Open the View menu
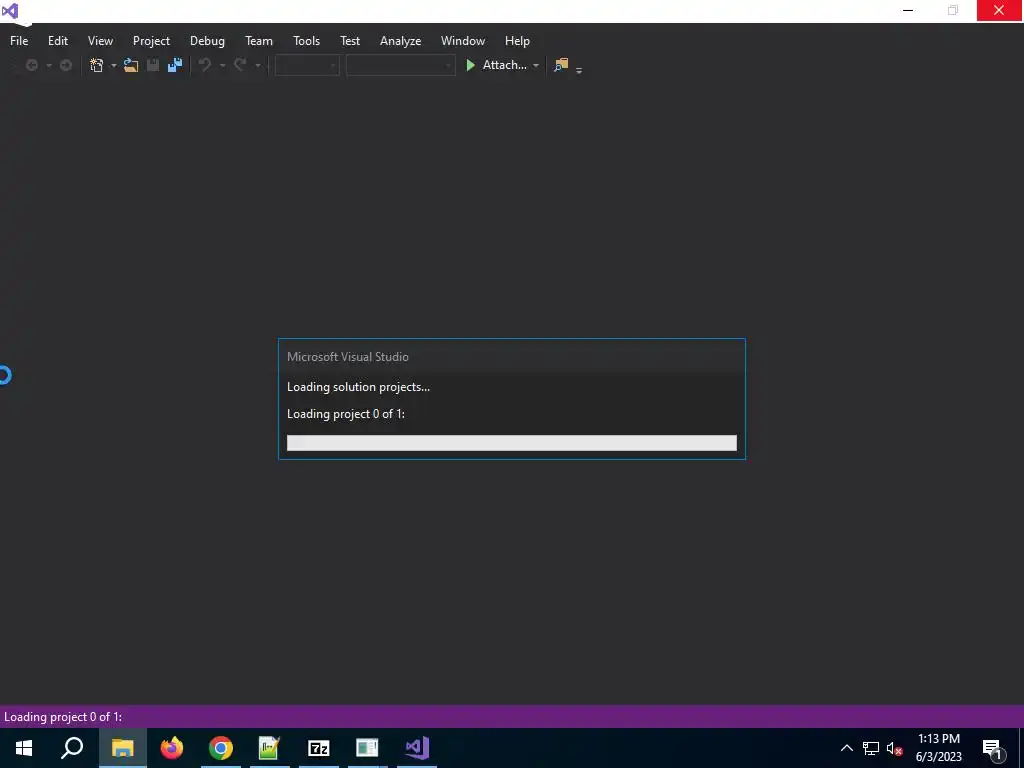The image size is (1024, 768). pos(100,40)
